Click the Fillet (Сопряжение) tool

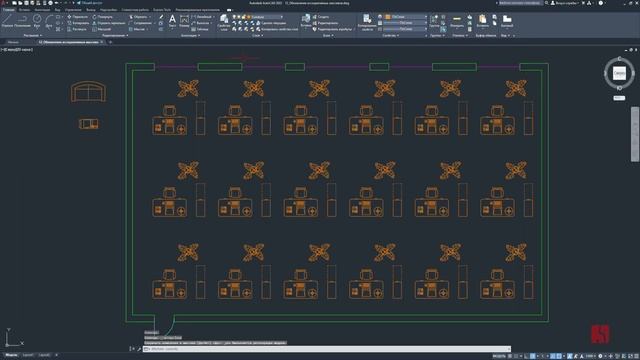click(140, 23)
